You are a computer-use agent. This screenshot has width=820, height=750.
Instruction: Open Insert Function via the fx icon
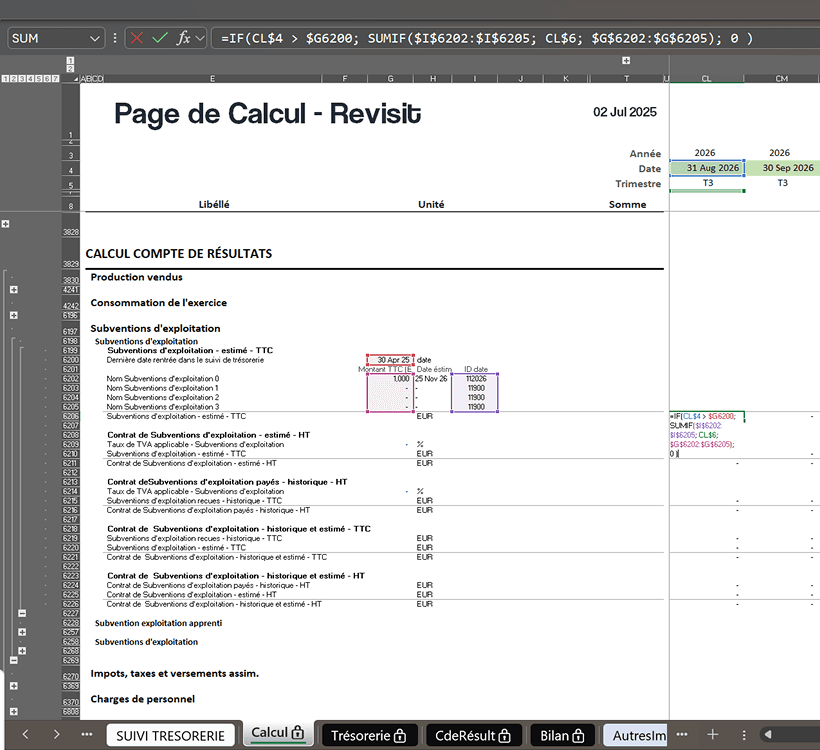point(183,38)
